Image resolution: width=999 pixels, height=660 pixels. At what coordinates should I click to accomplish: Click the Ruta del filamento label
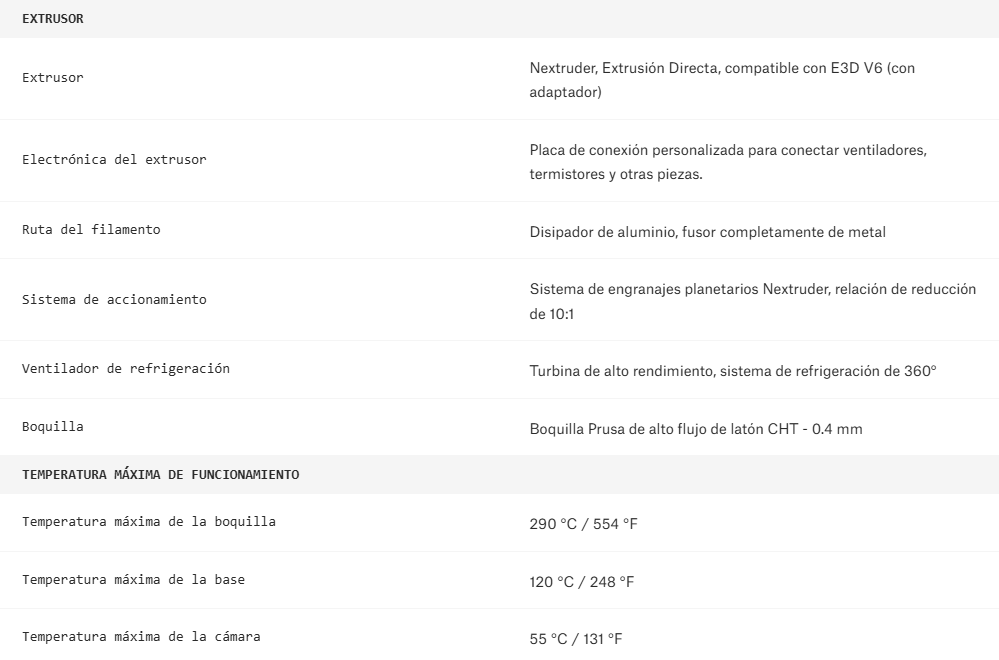pyautogui.click(x=91, y=230)
